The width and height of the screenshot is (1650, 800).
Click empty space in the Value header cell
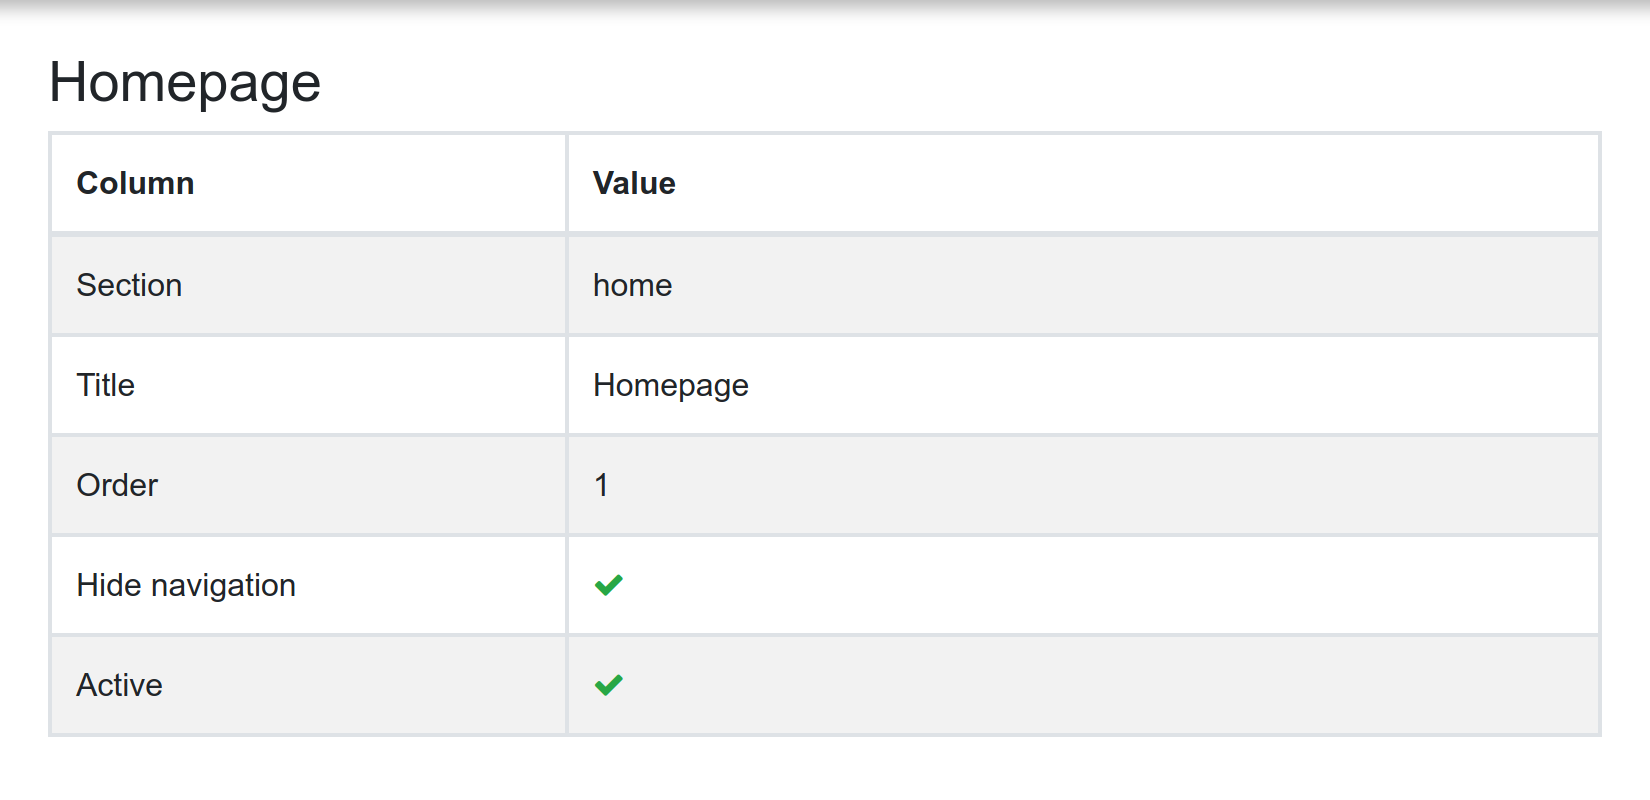click(x=1135, y=184)
